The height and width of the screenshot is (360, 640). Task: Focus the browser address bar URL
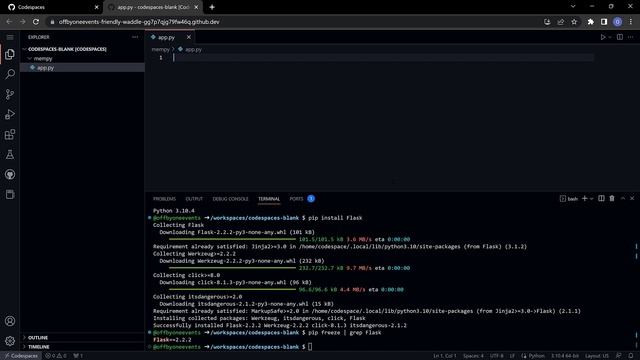(139, 22)
